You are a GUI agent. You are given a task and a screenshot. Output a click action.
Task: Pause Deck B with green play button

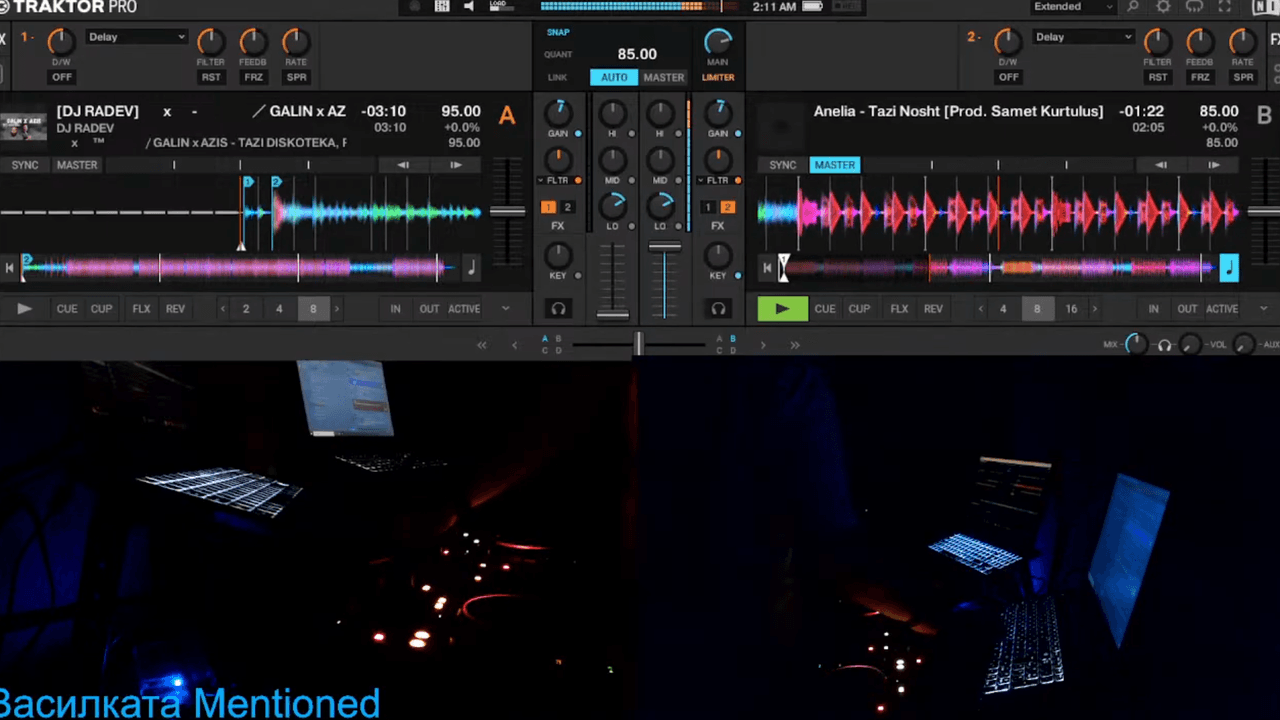782,309
